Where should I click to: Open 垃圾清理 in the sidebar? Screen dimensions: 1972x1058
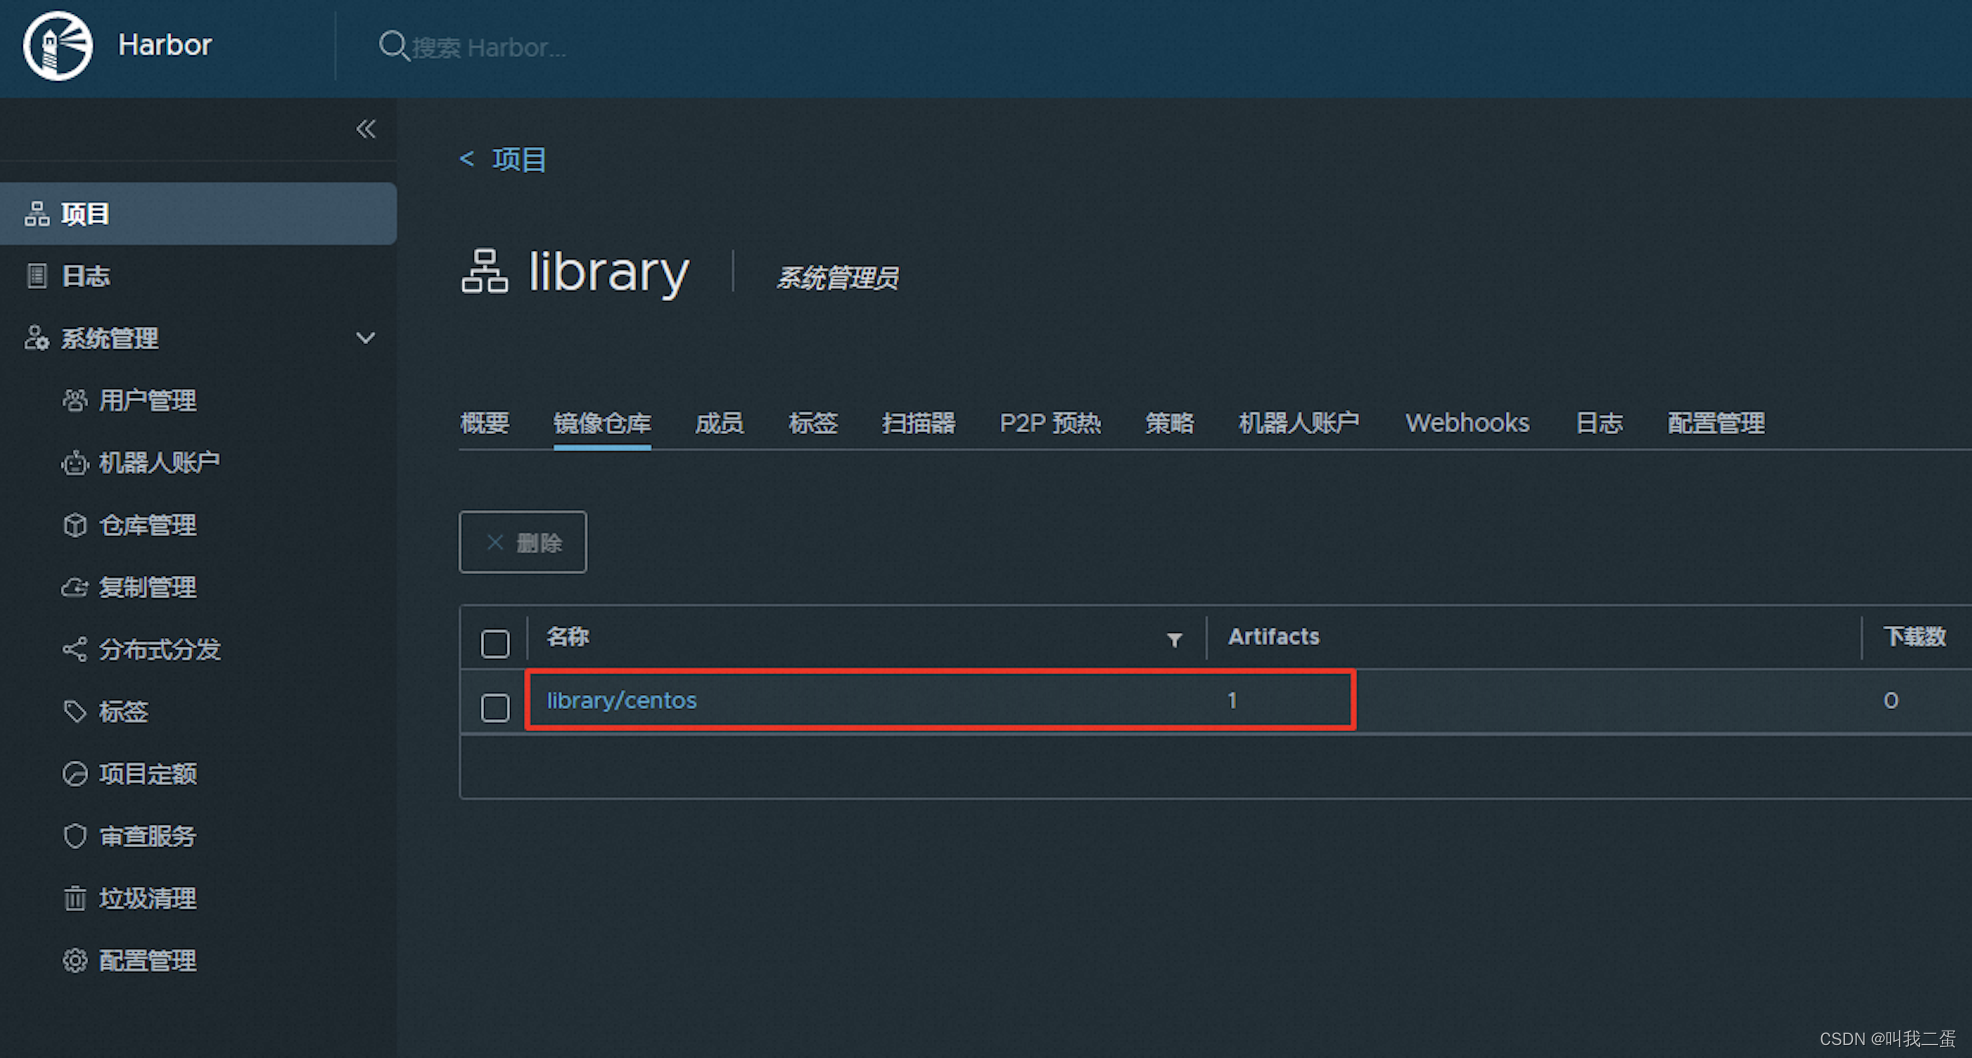148,898
